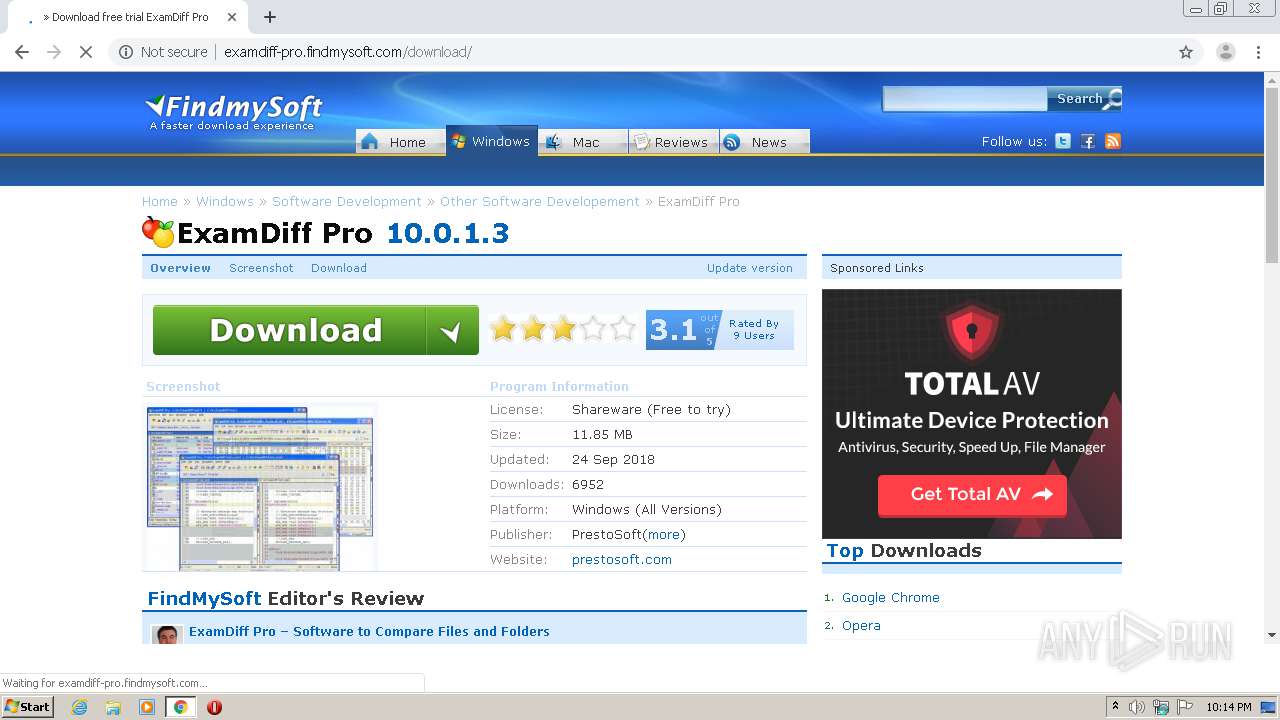This screenshot has height=720, width=1280.
Task: Select the Download sub-tab
Action: click(339, 268)
